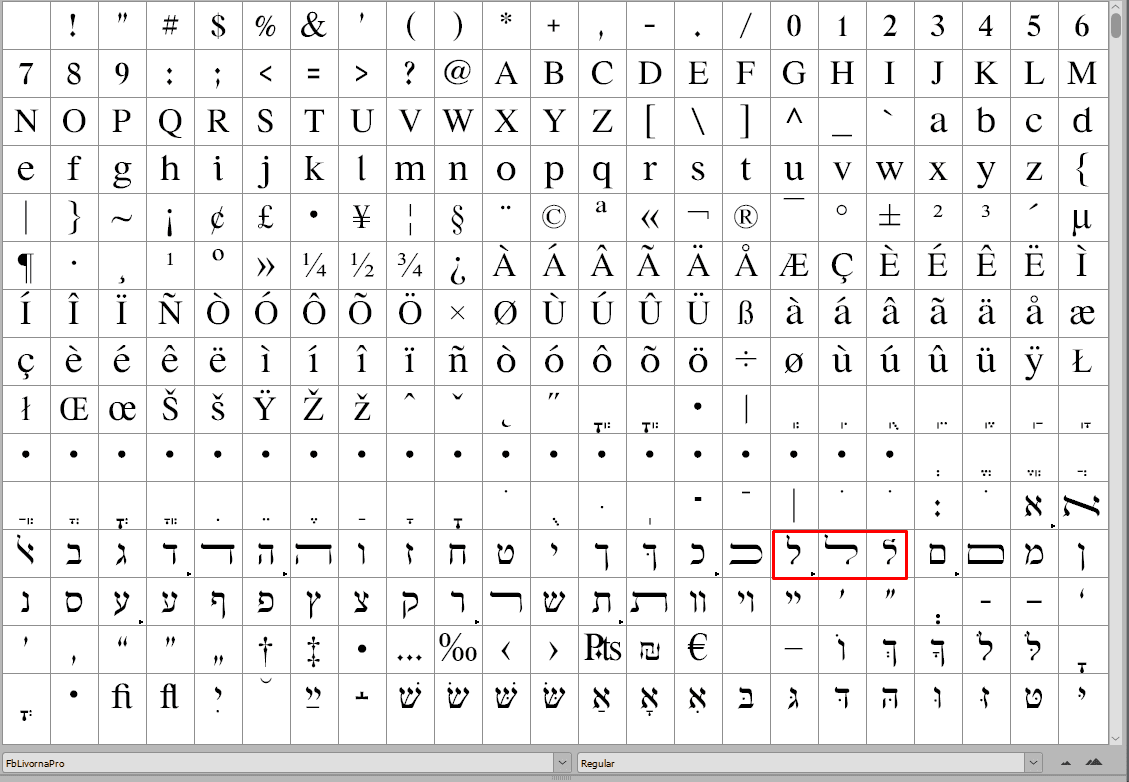Select the hash # glyph
The width and height of the screenshot is (1129, 782).
(170, 26)
